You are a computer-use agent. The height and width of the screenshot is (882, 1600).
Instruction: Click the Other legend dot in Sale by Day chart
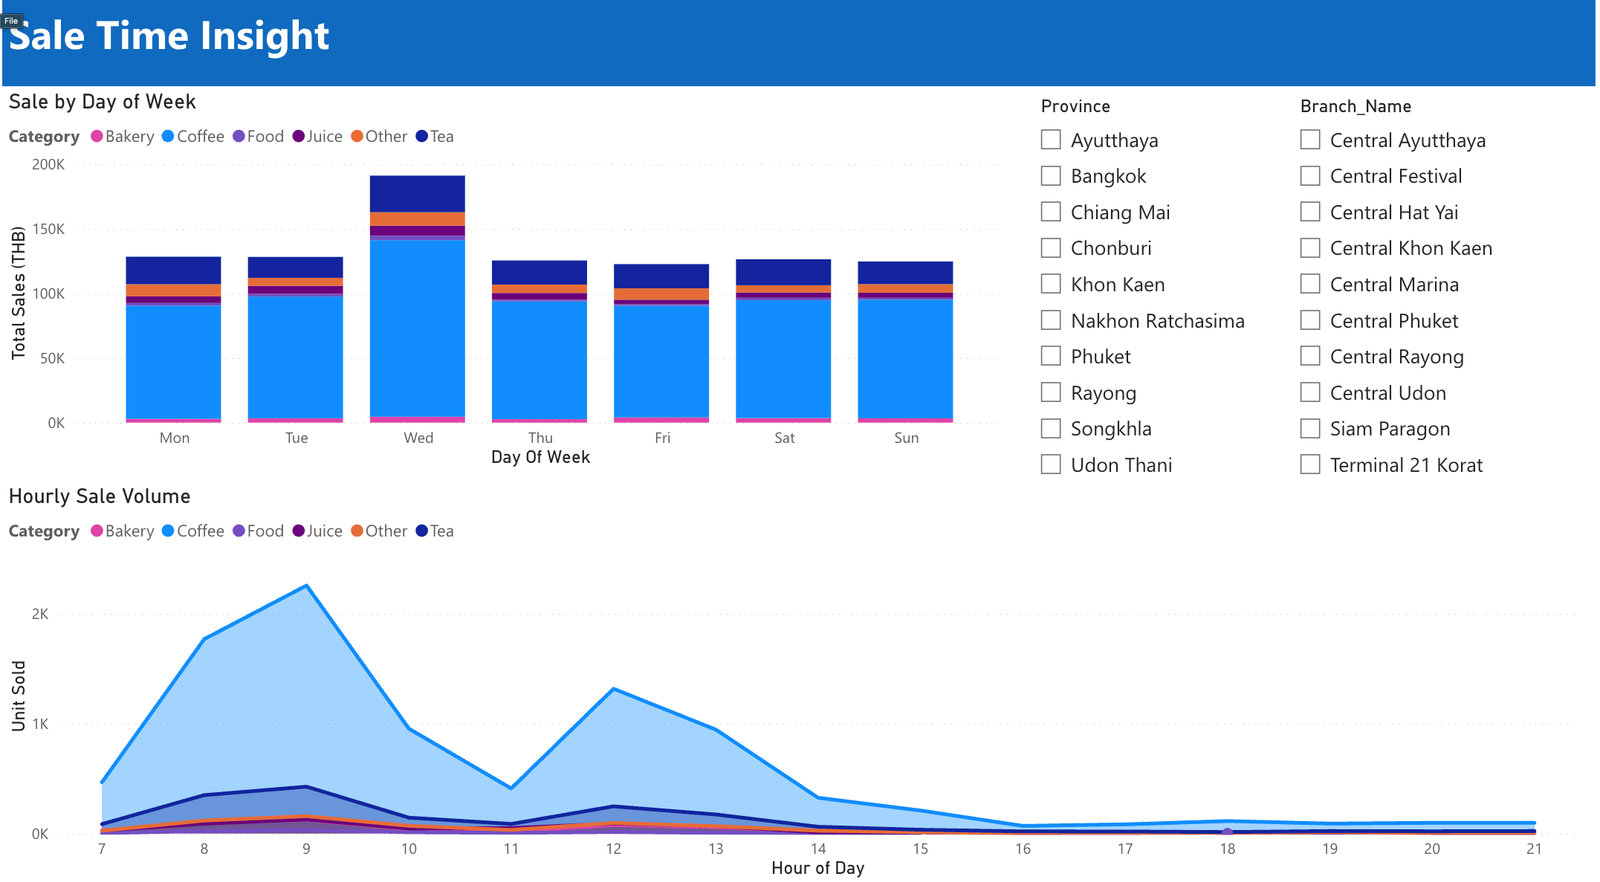coord(357,136)
